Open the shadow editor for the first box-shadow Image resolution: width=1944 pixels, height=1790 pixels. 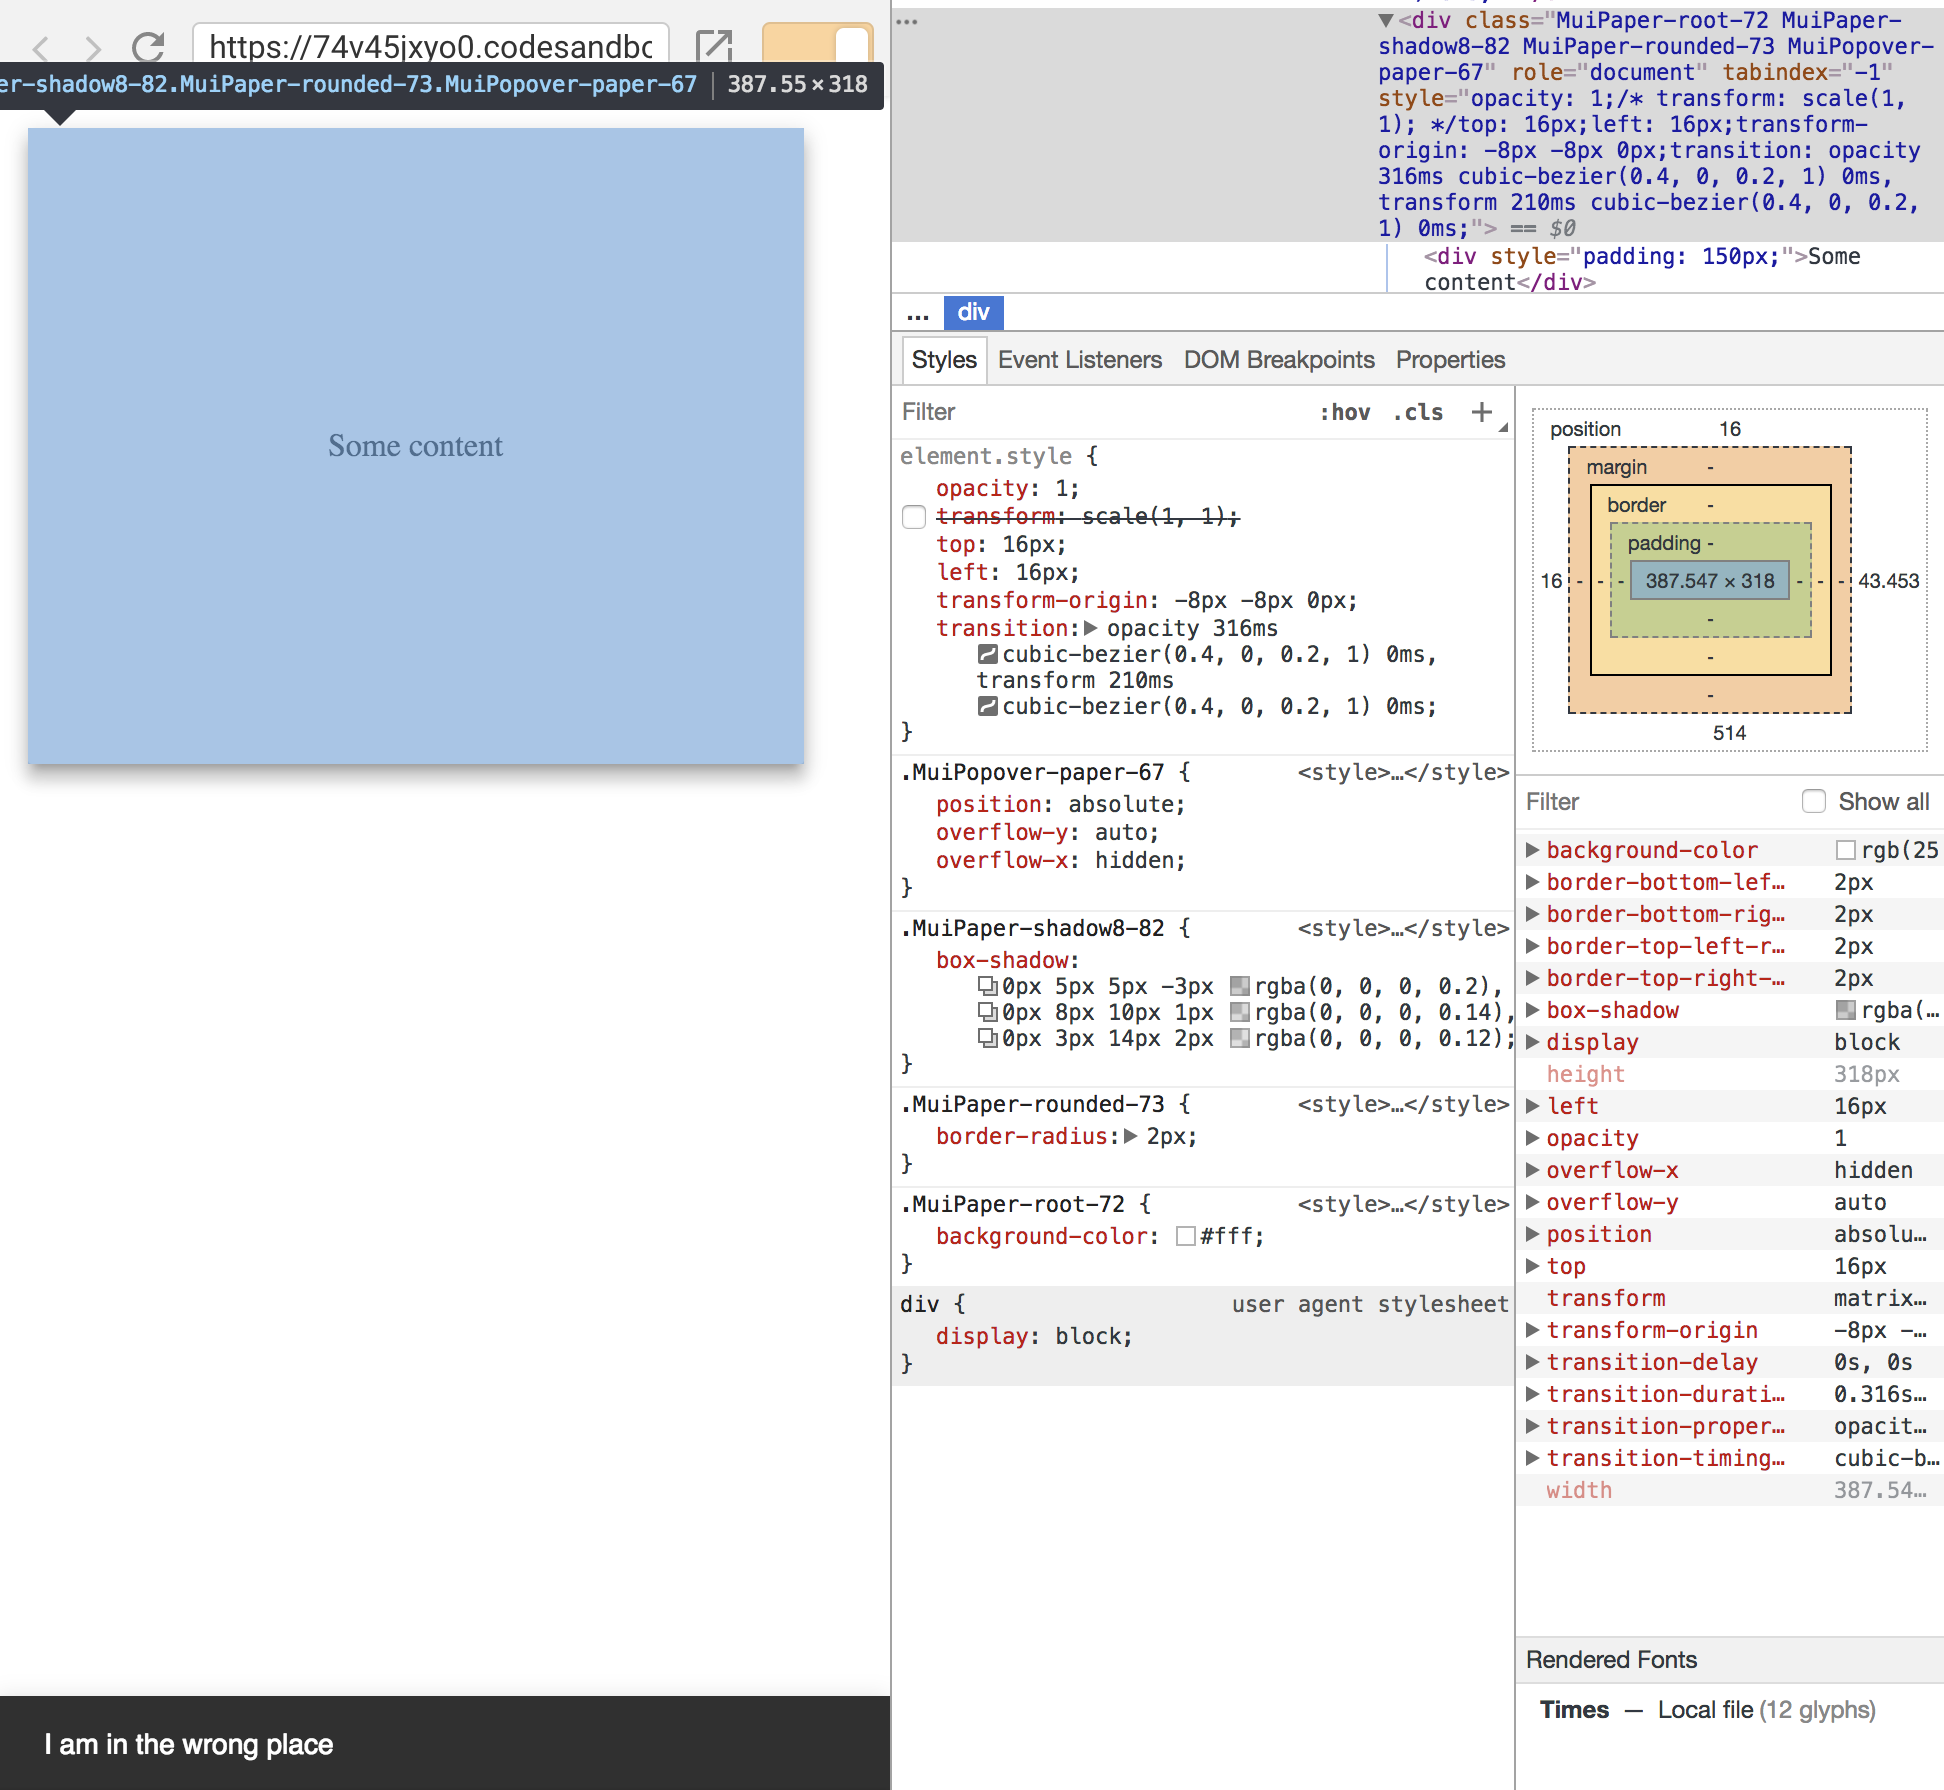pos(988,985)
